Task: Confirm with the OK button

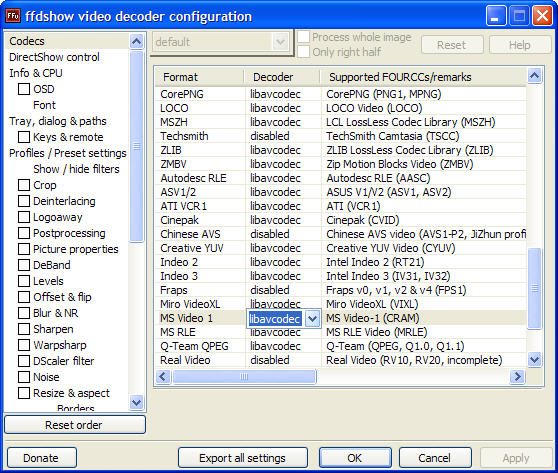Action: click(x=355, y=458)
